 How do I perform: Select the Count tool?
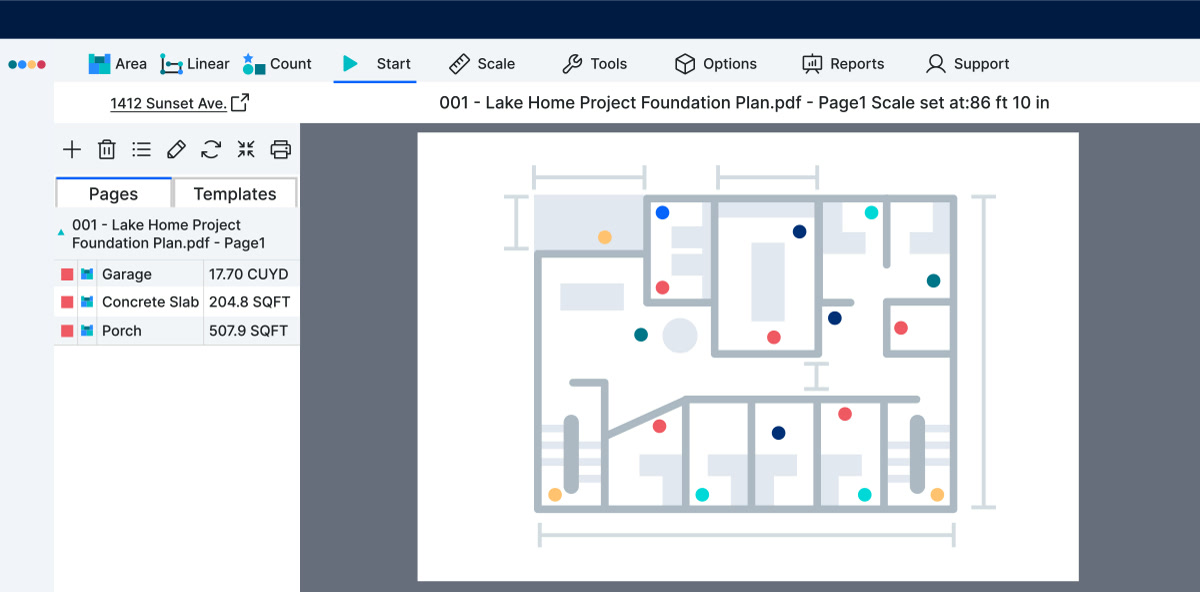(x=277, y=64)
